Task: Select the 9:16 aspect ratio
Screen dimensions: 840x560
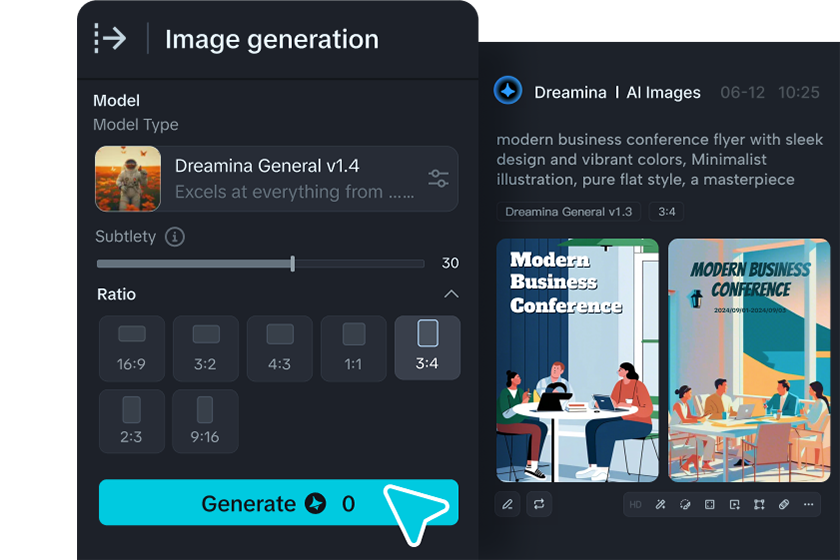Action: [206, 421]
